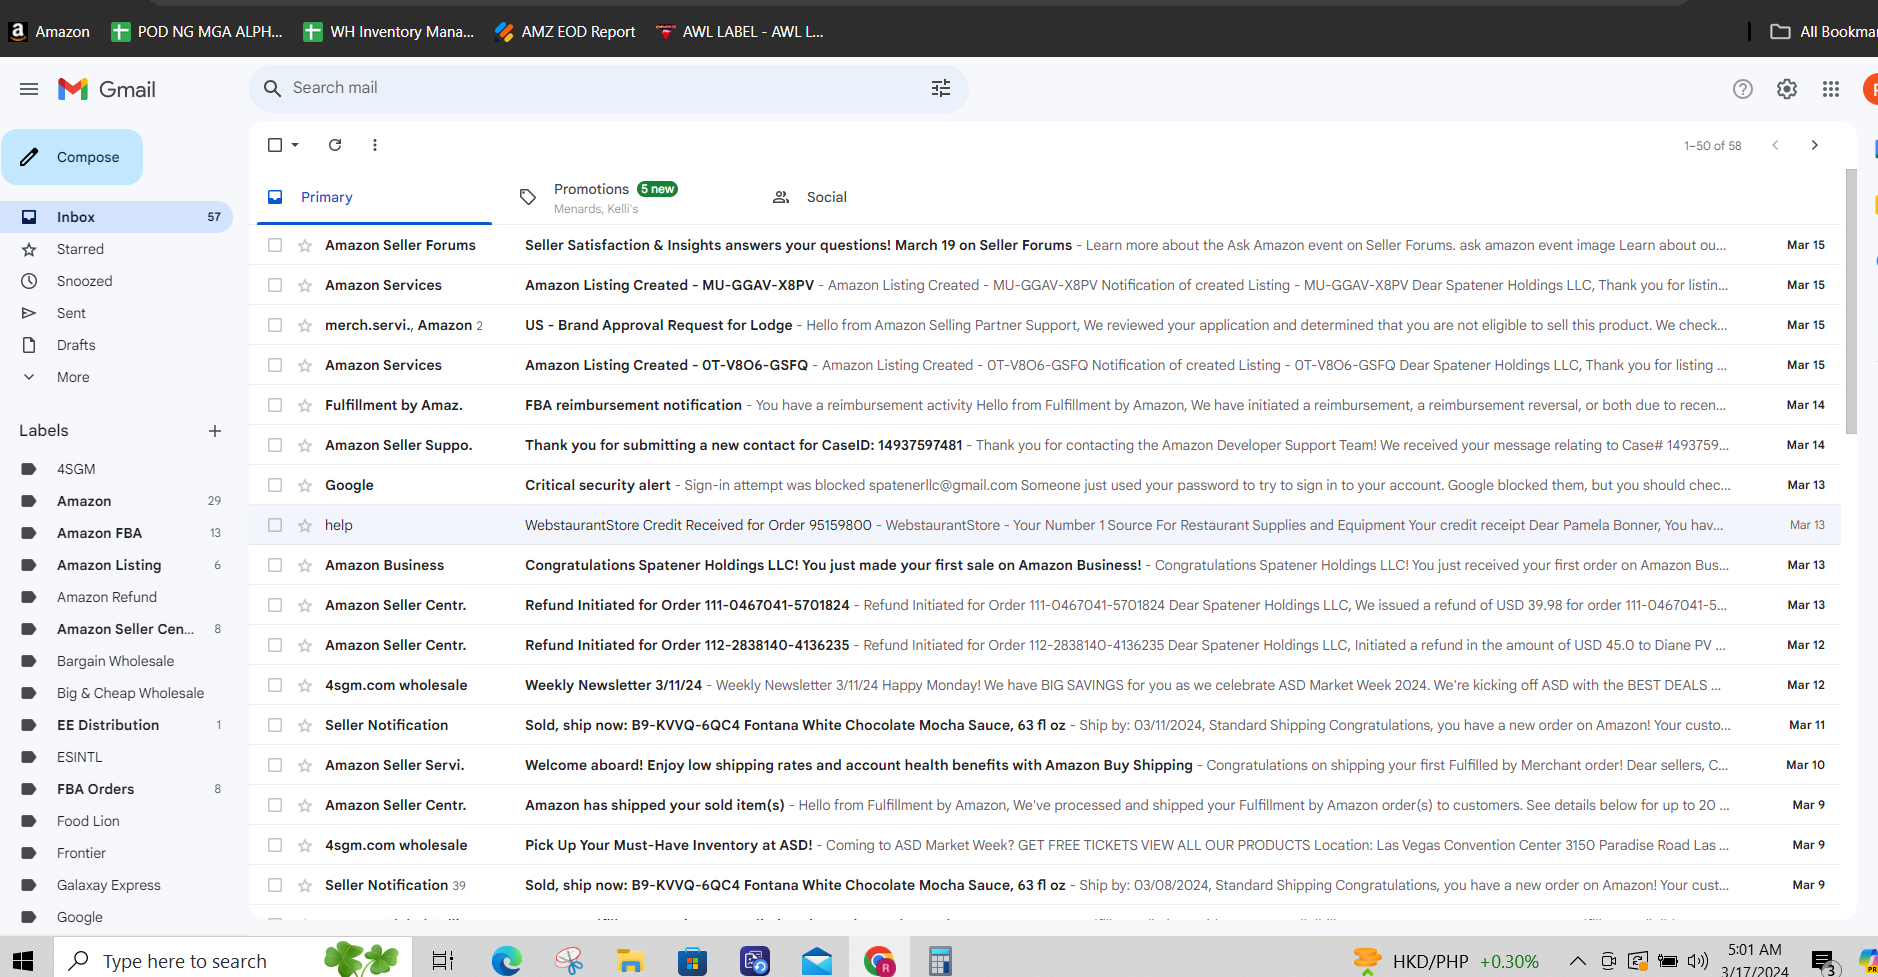Create a new label with plus icon
Viewport: 1878px width, 977px height.
(x=215, y=431)
